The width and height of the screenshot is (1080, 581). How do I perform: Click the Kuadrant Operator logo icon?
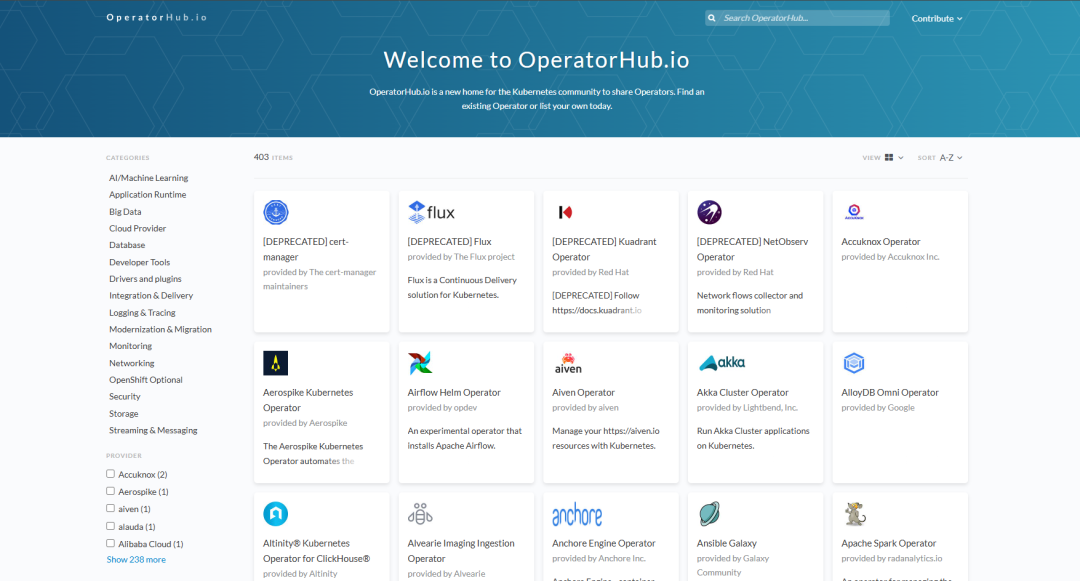coord(565,212)
